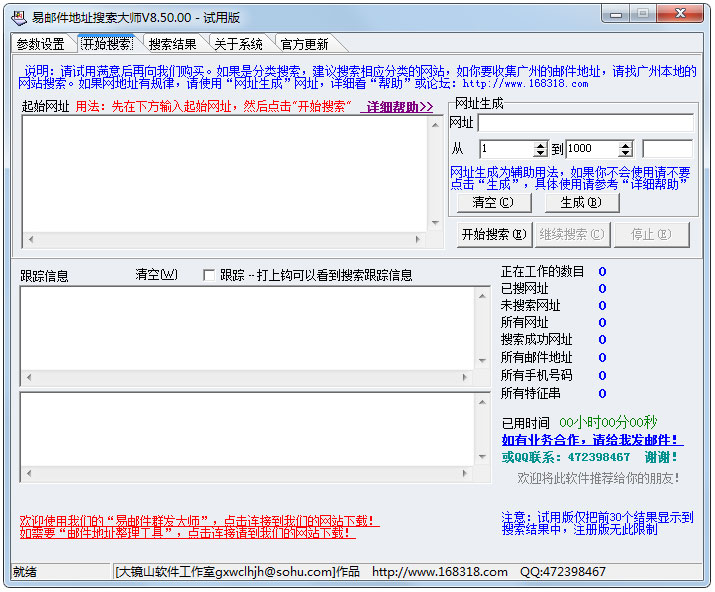
Task: Clear tracking info with 清空(W)
Action: (156, 275)
